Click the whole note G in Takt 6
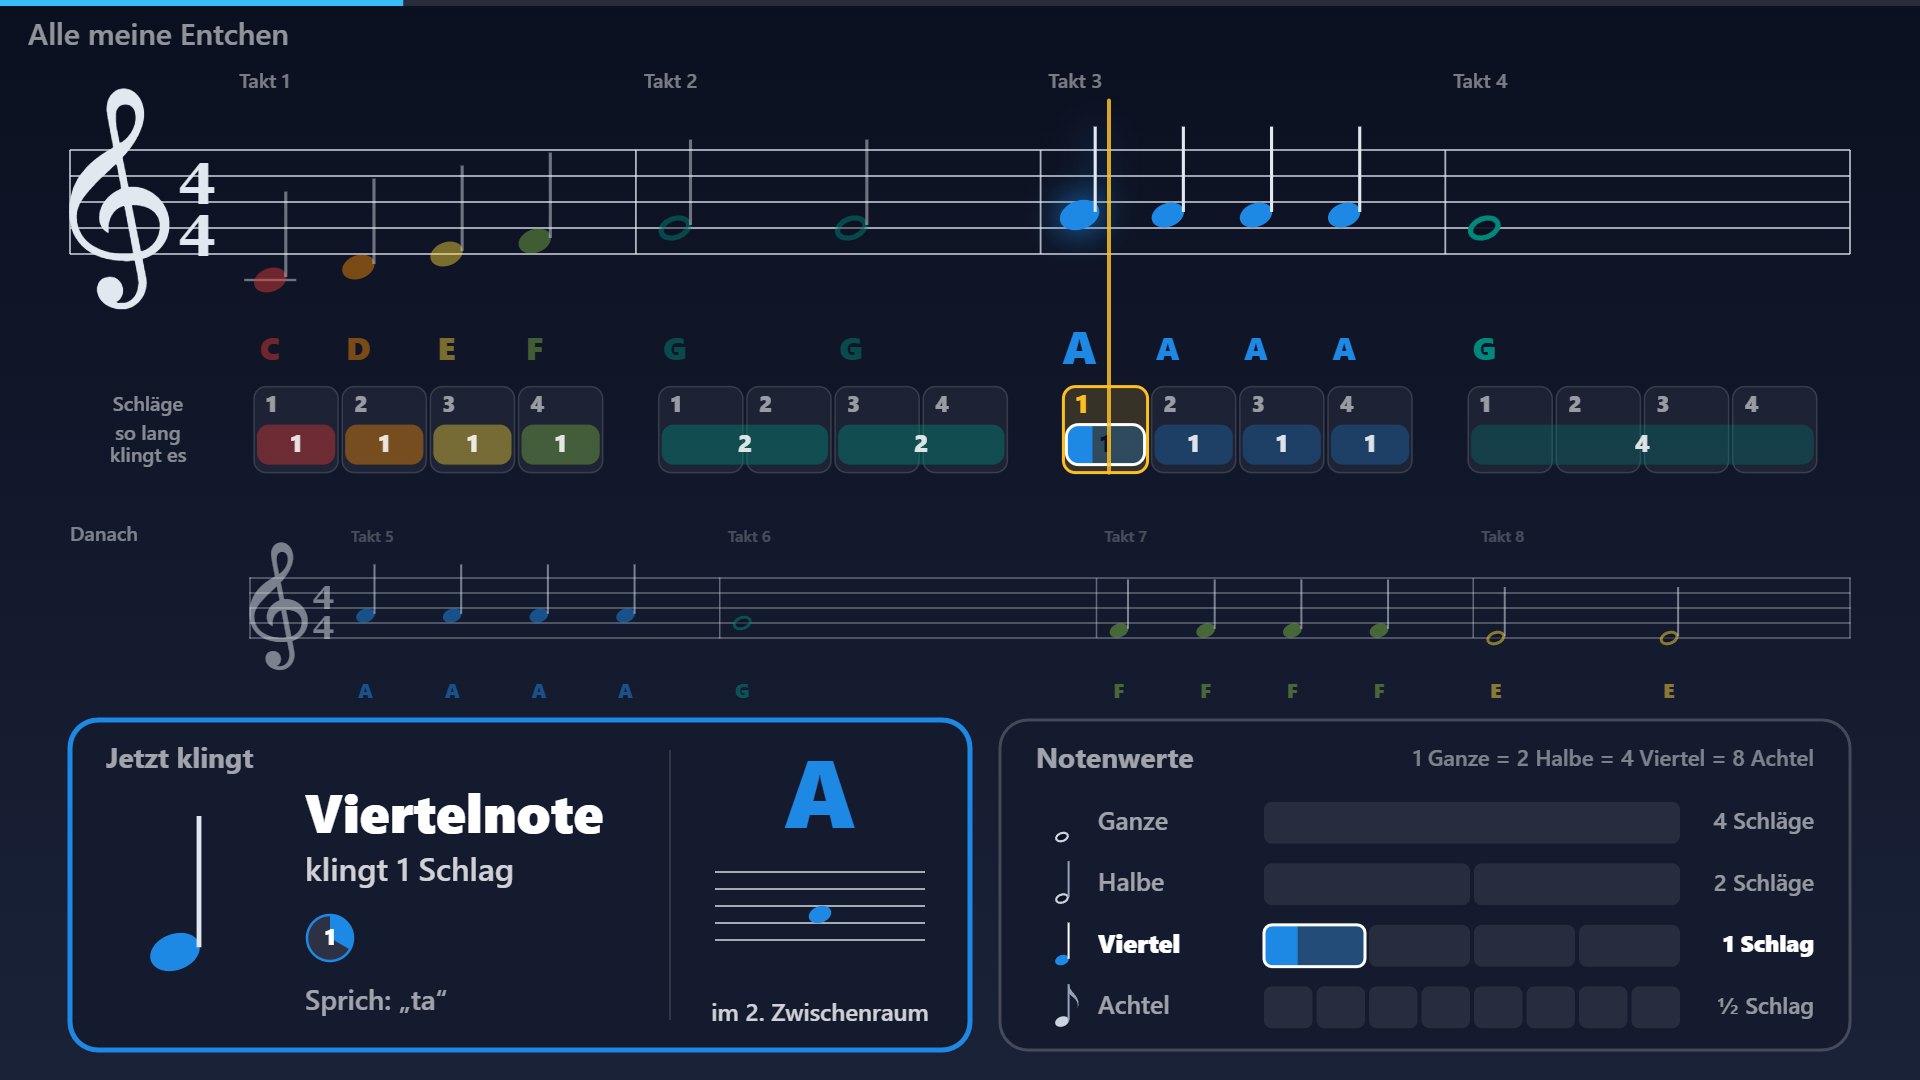This screenshot has height=1080, width=1920. coord(742,622)
